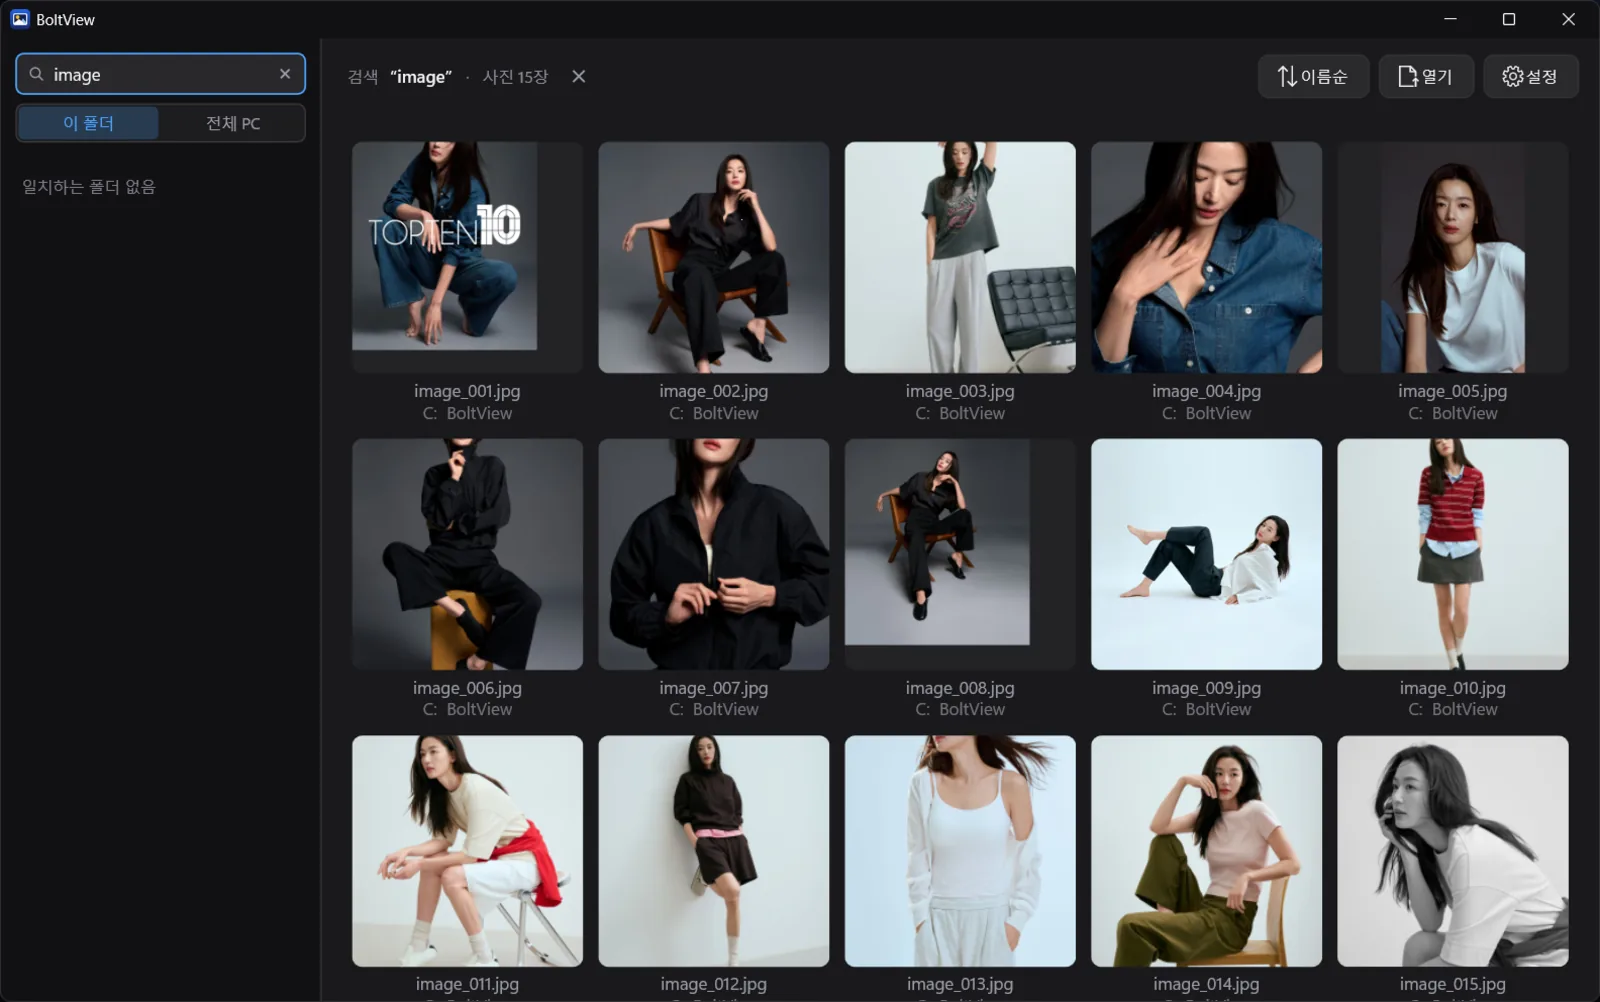
Task: Open the image_013.jpg white outfit thumbnail
Action: coord(960,851)
